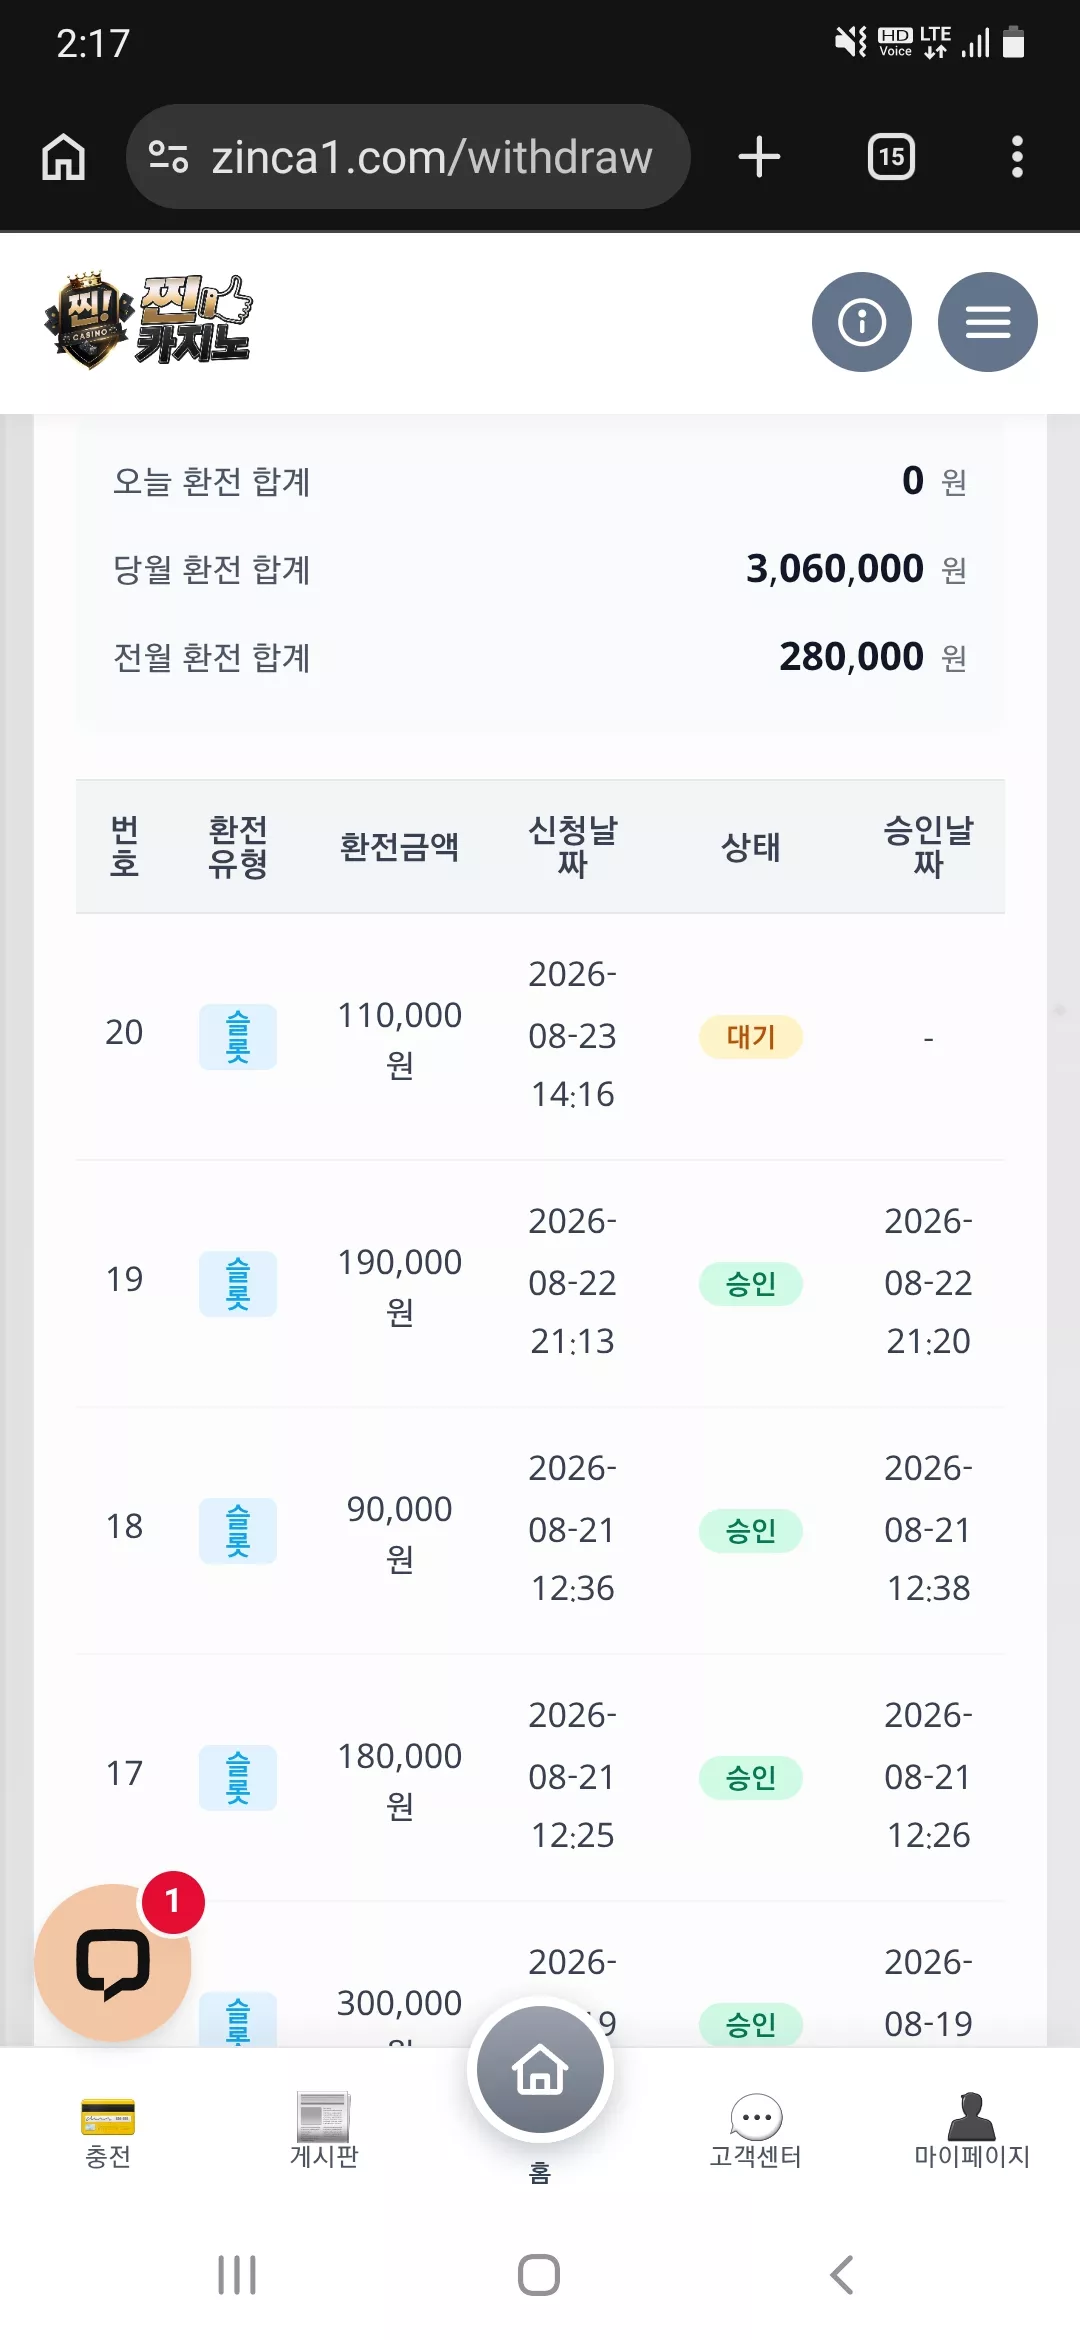Click the 찐카지노 logo

click(148, 321)
